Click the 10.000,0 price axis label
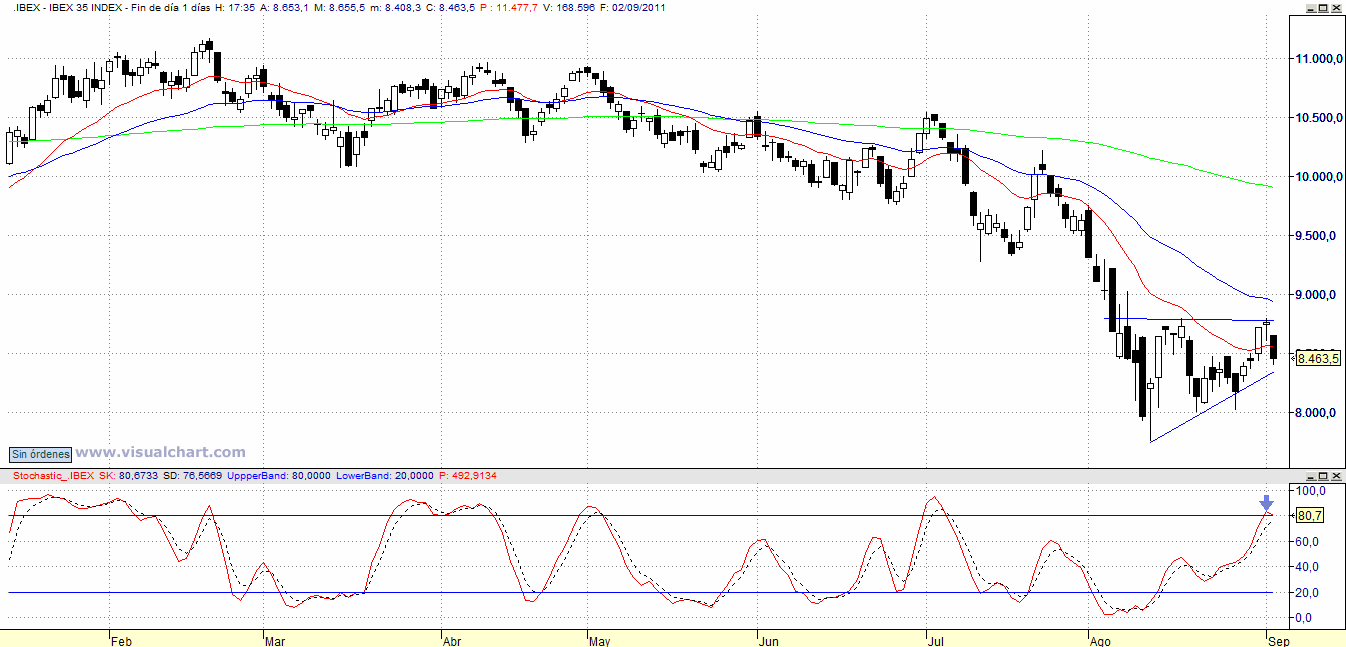Image resolution: width=1346 pixels, height=647 pixels. click(x=1318, y=177)
